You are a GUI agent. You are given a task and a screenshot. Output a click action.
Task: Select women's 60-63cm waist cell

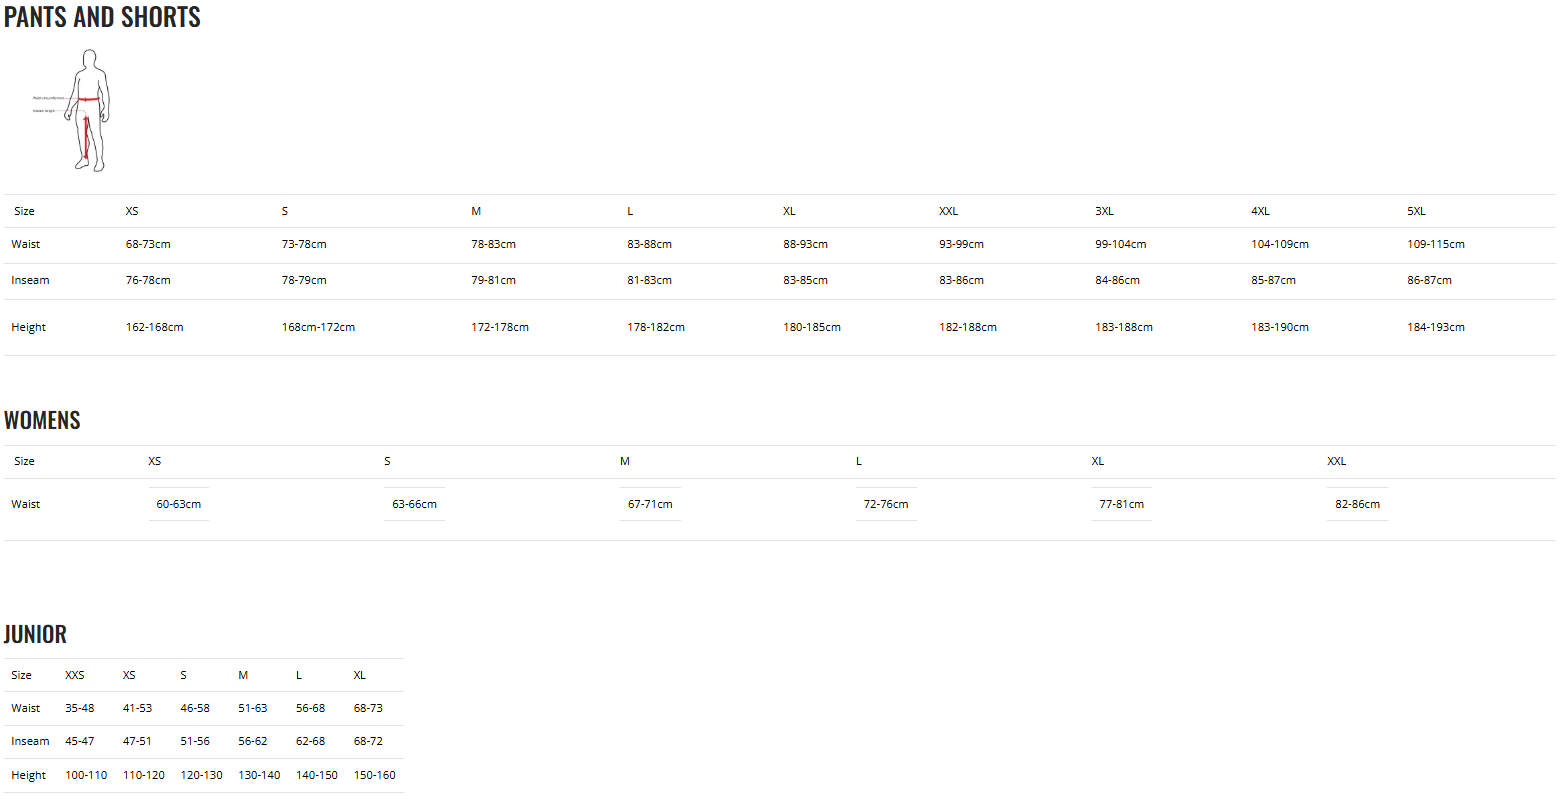click(x=178, y=504)
